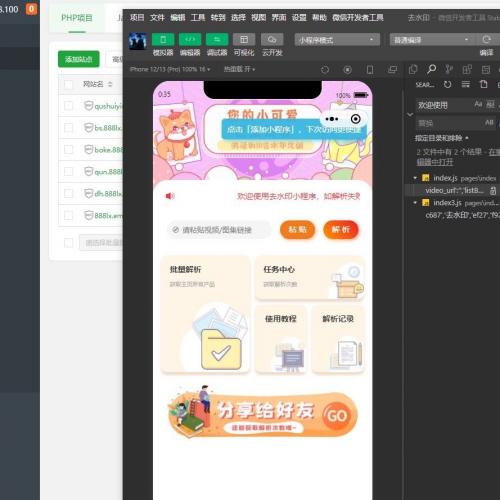Toggle Match Whole Word in search box
The image size is (500, 500).
[490, 104]
